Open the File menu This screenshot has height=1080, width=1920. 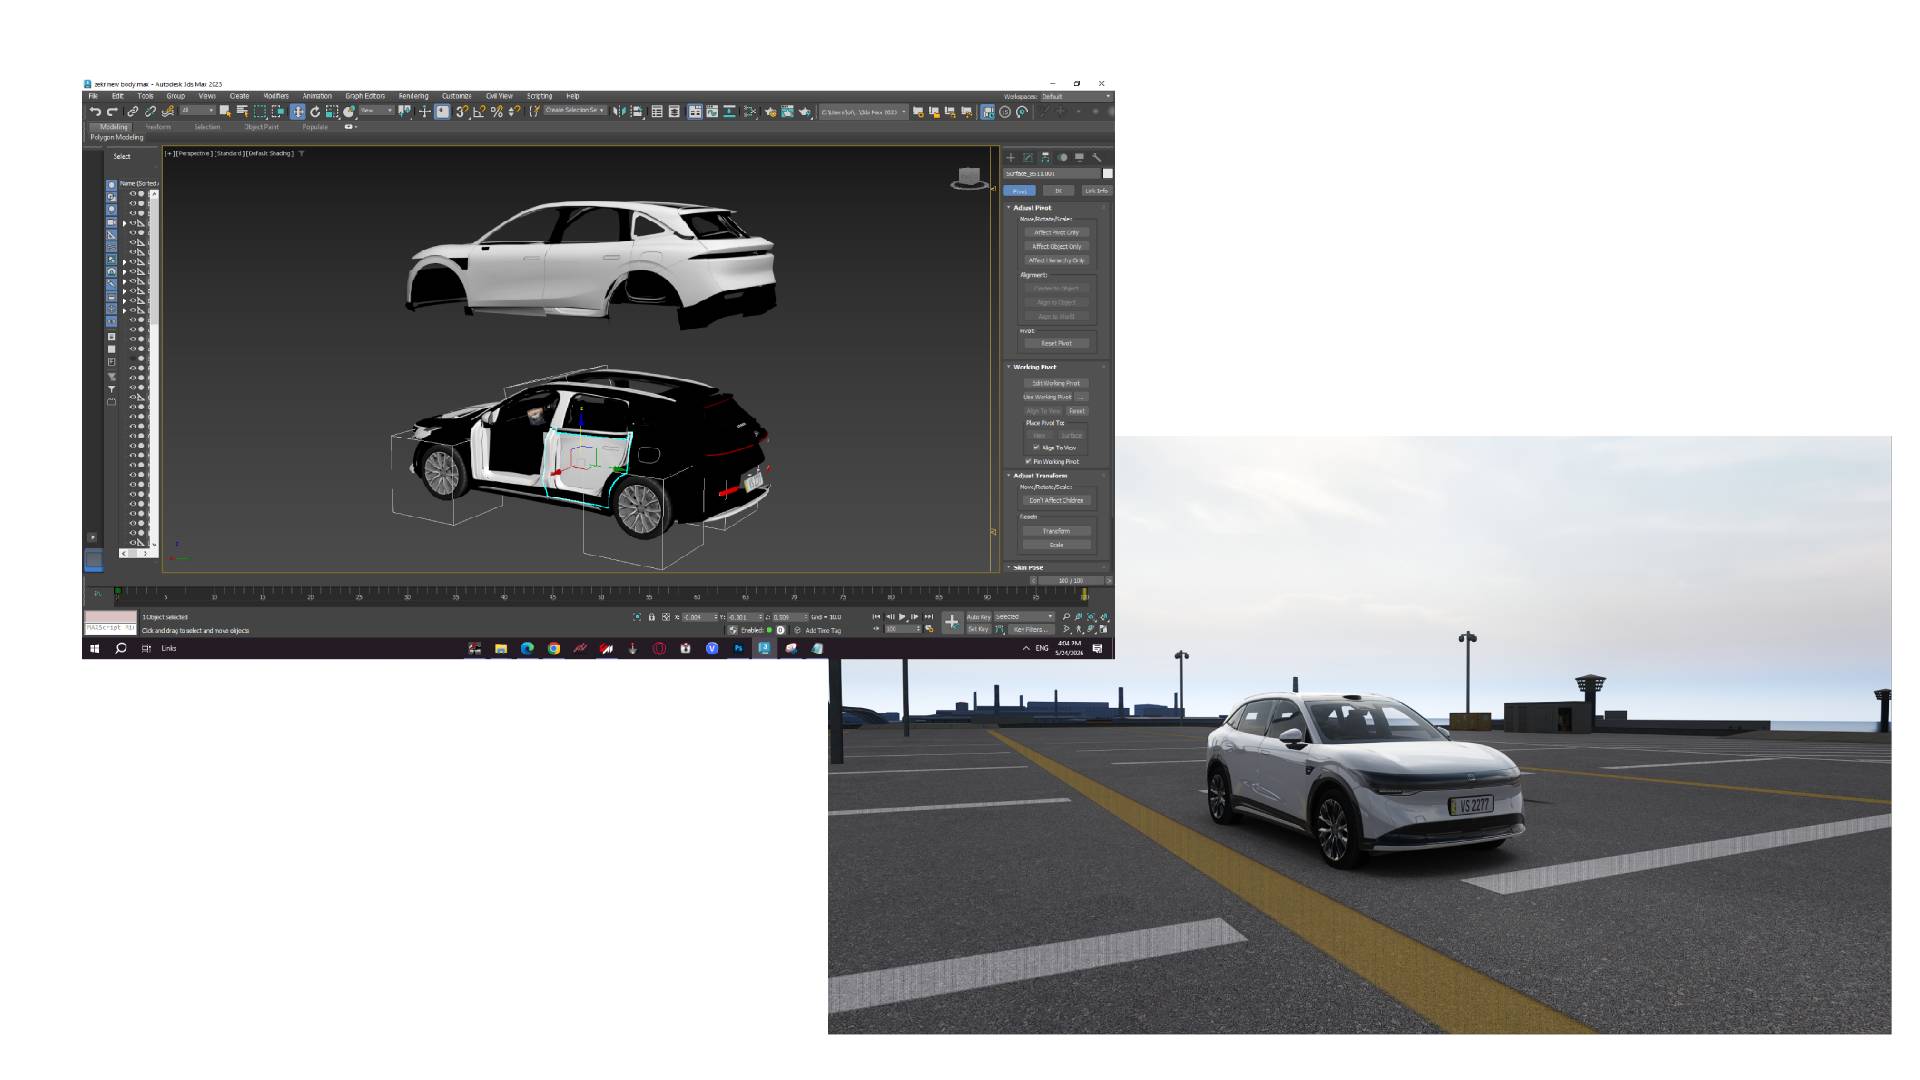pyautogui.click(x=93, y=96)
